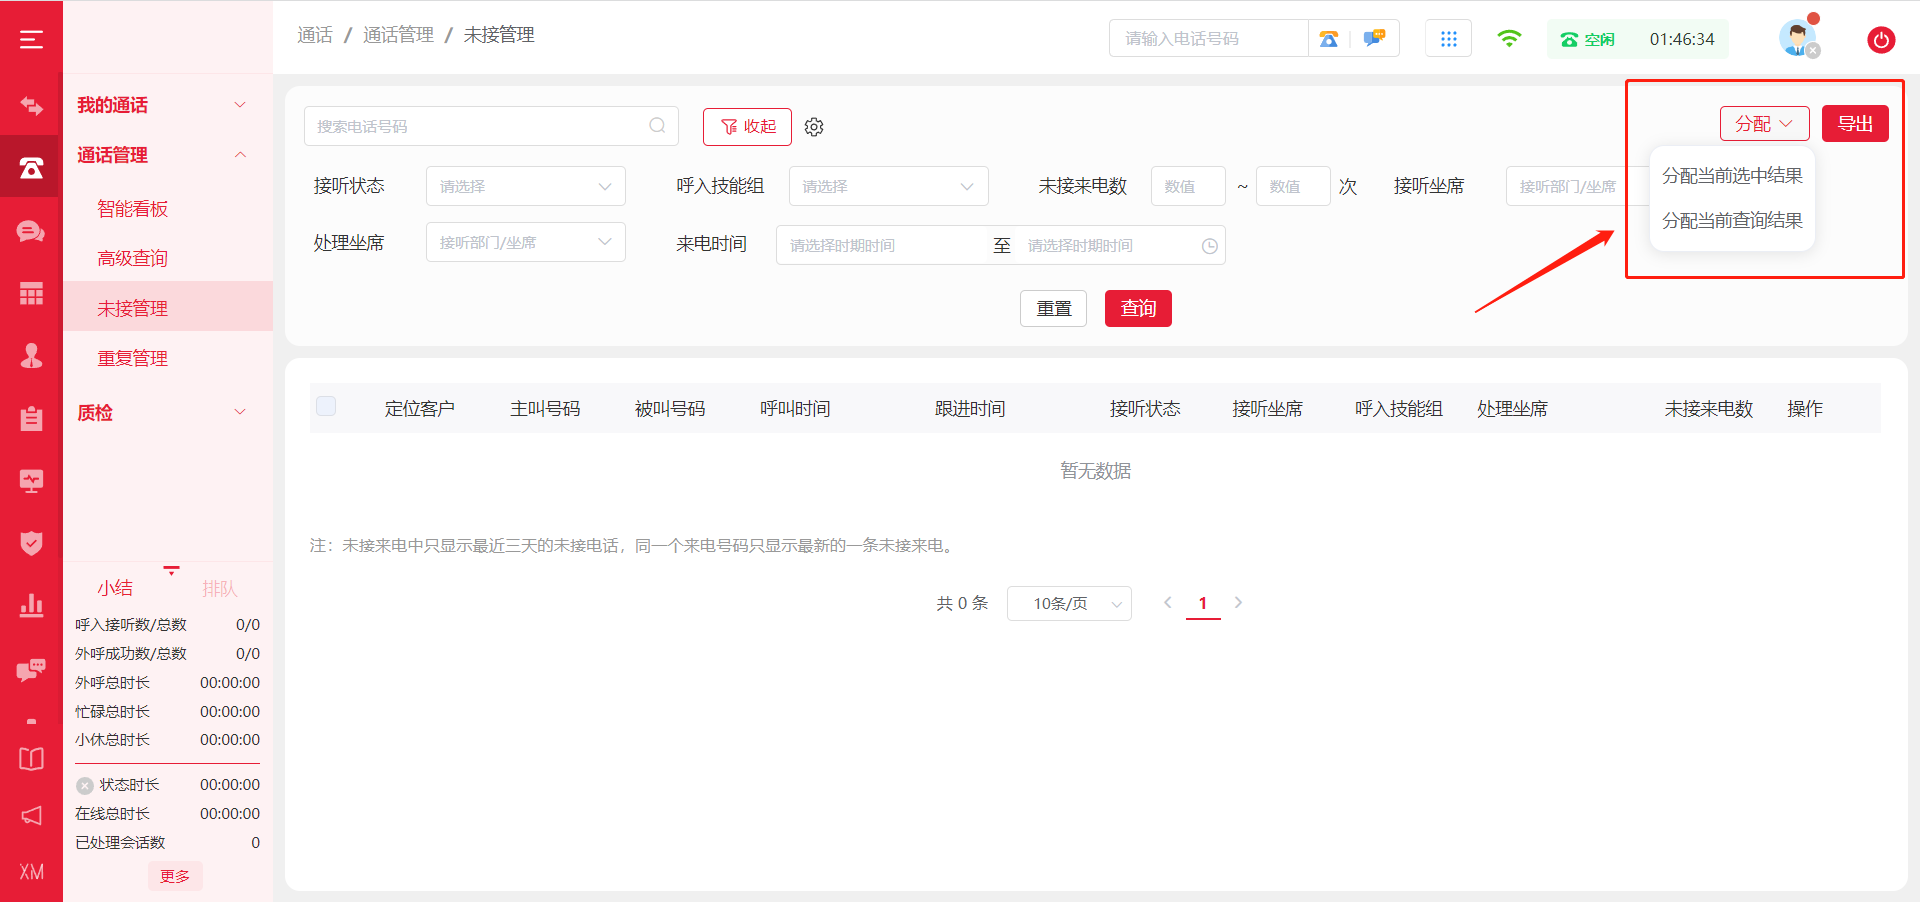This screenshot has width=1920, height=902.
Task: Focus the 请输入电话号码 dial input
Action: click(x=1208, y=38)
